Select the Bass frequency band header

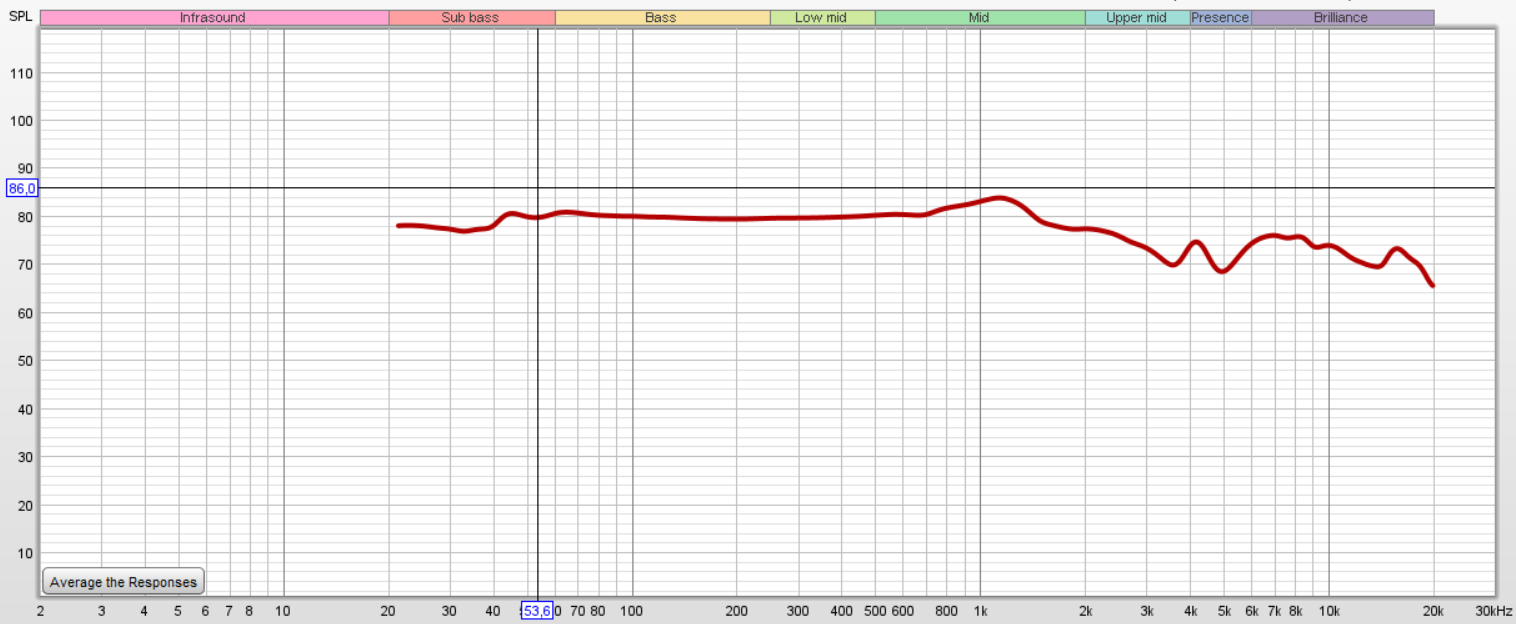click(x=661, y=18)
